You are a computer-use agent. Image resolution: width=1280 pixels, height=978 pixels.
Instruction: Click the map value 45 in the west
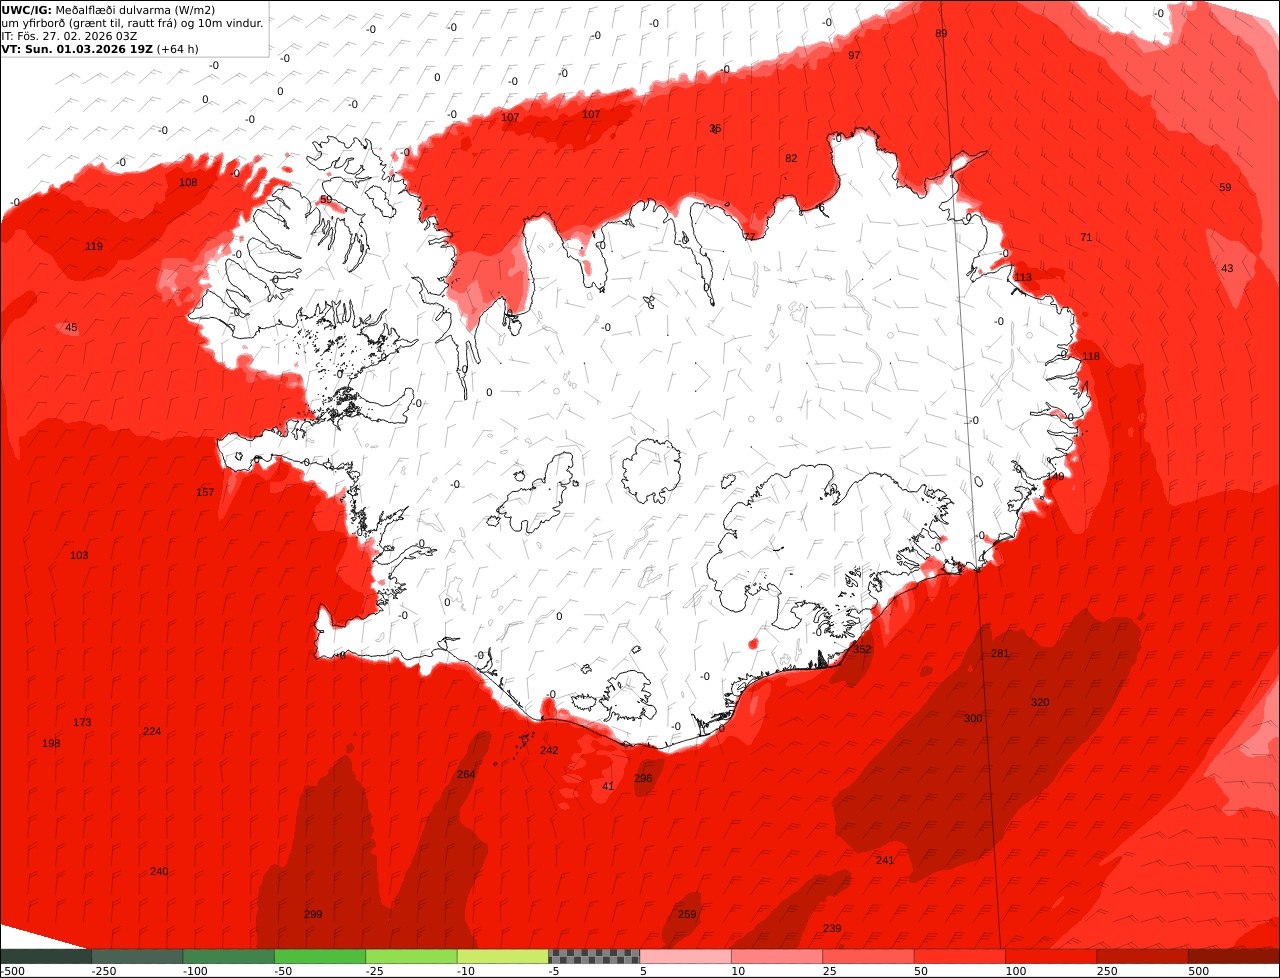pyautogui.click(x=71, y=327)
